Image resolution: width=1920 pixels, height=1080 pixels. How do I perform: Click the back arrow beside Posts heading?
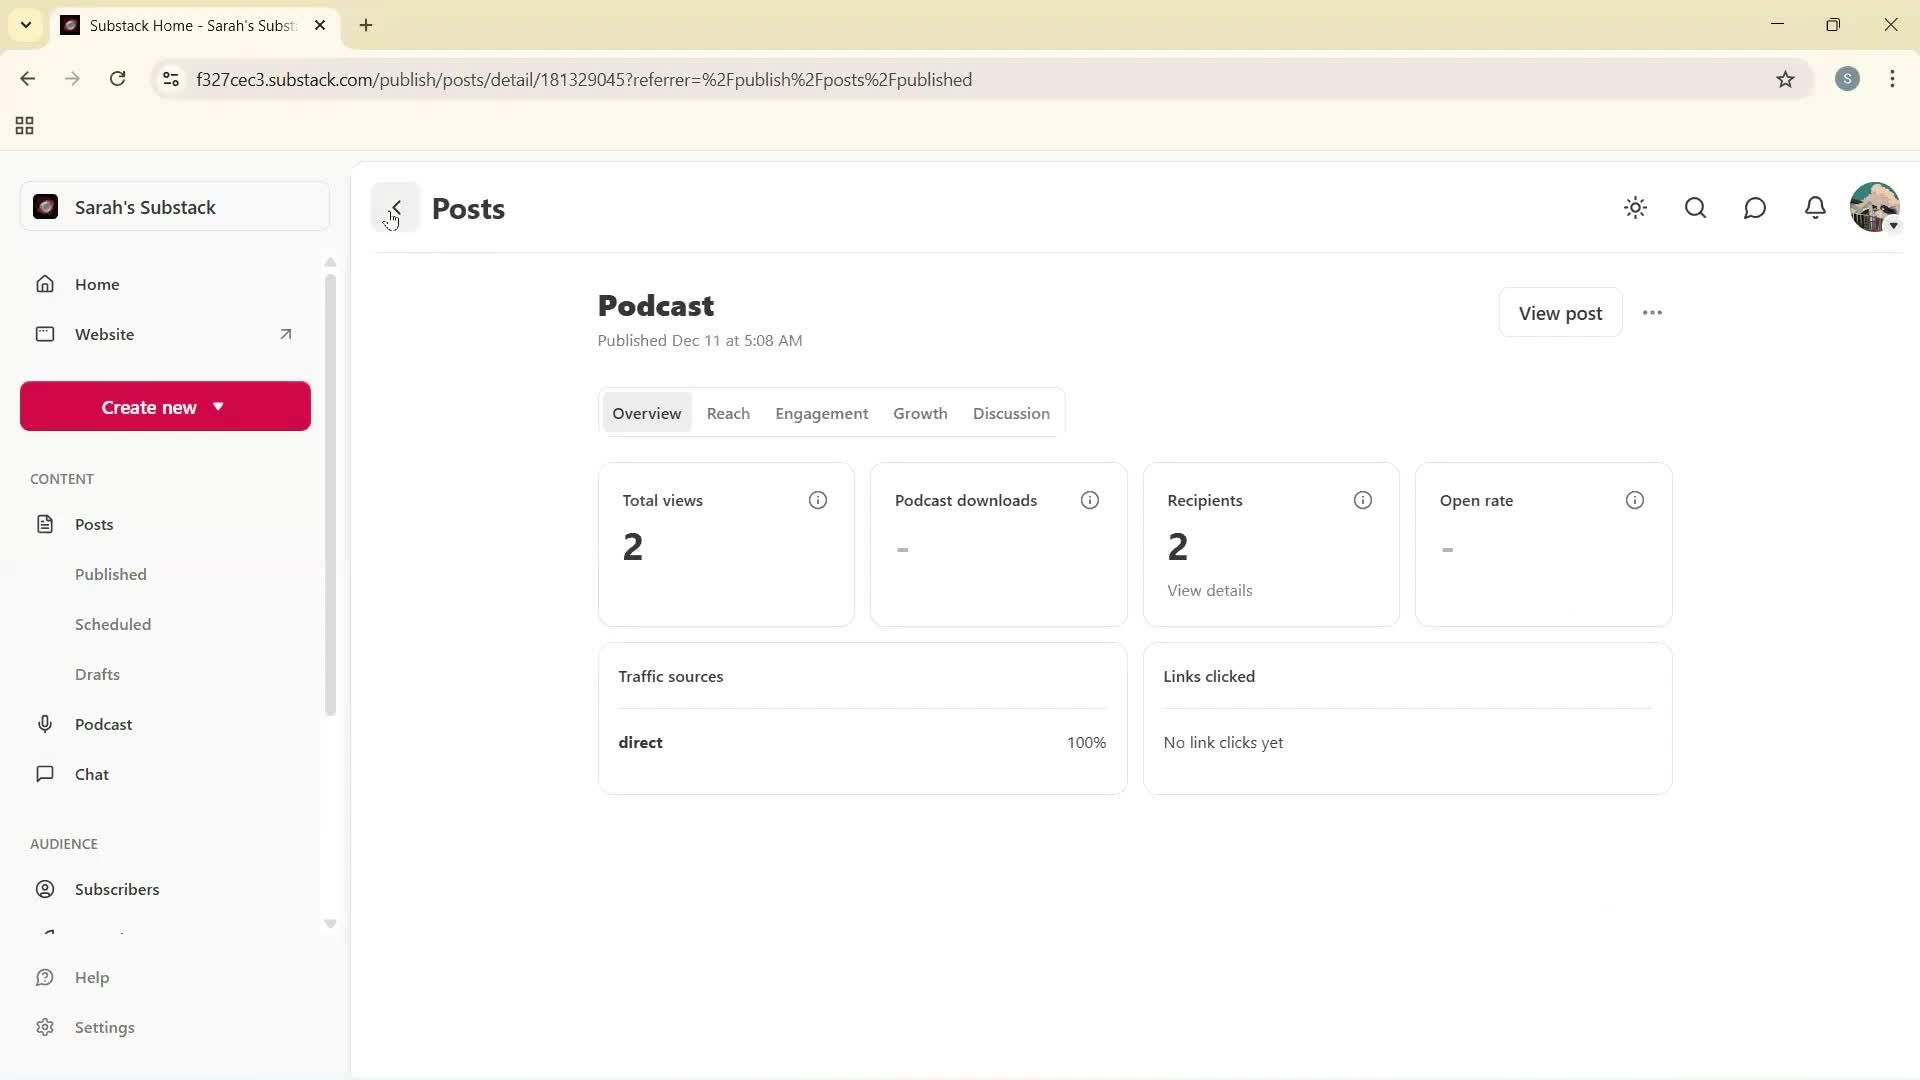395,207
